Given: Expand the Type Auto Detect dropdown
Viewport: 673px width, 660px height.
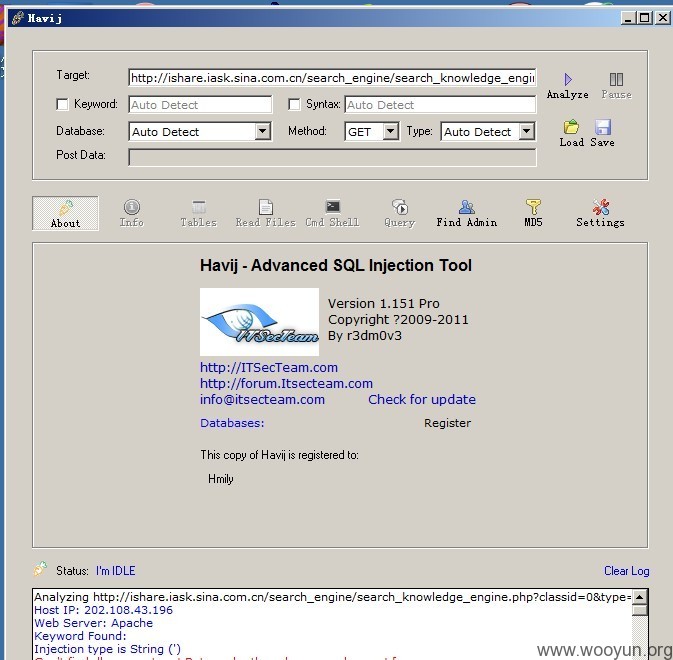Looking at the screenshot, I should point(527,131).
